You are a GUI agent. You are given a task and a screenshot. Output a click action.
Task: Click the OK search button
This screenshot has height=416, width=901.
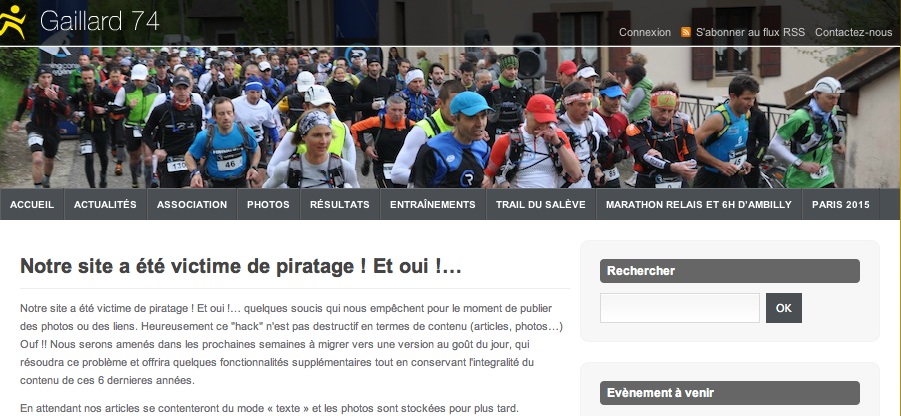pos(784,308)
